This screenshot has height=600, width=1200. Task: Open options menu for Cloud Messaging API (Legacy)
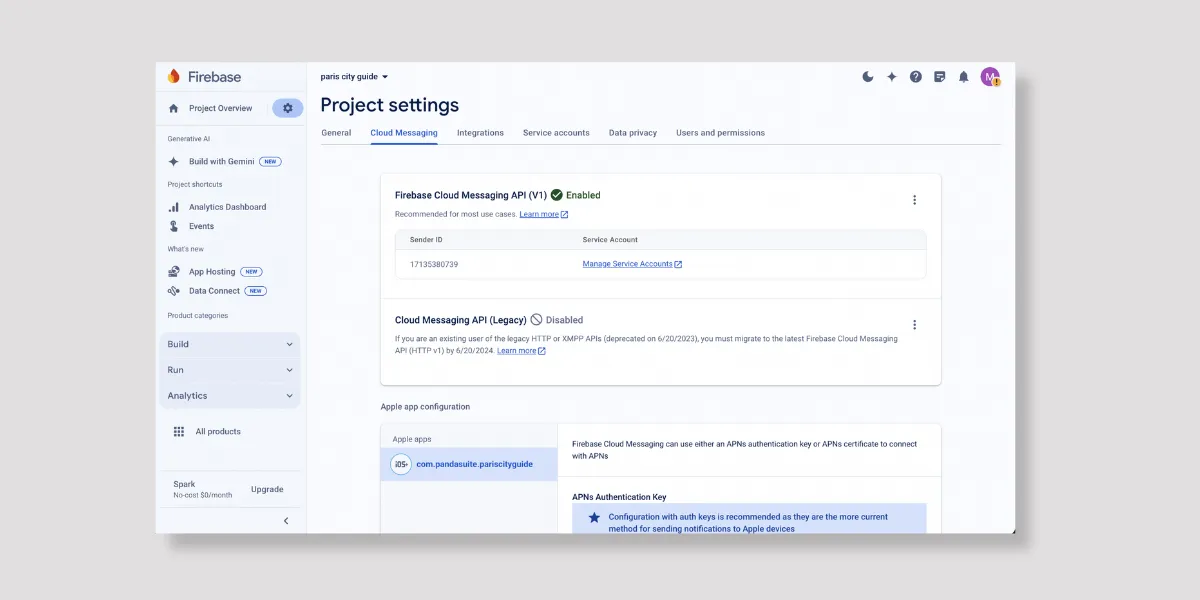(x=914, y=325)
